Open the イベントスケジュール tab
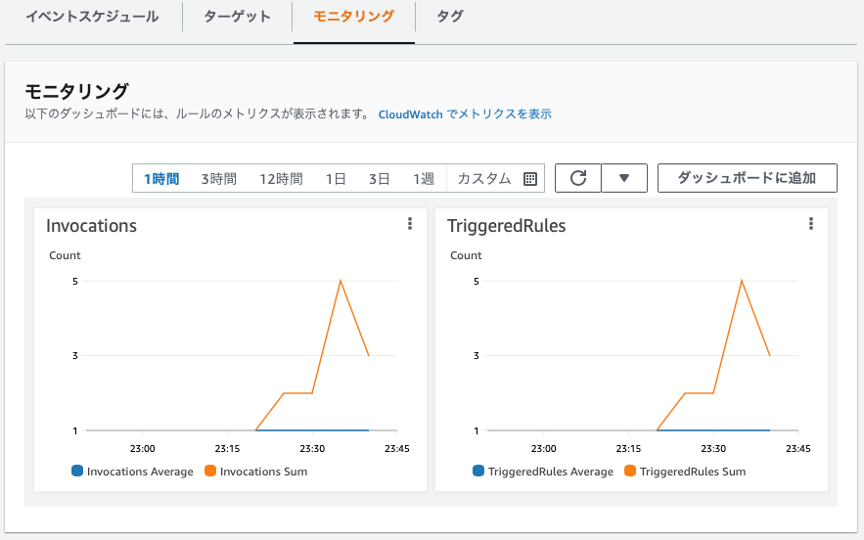Screen dimensions: 864x540 click(x=92, y=17)
